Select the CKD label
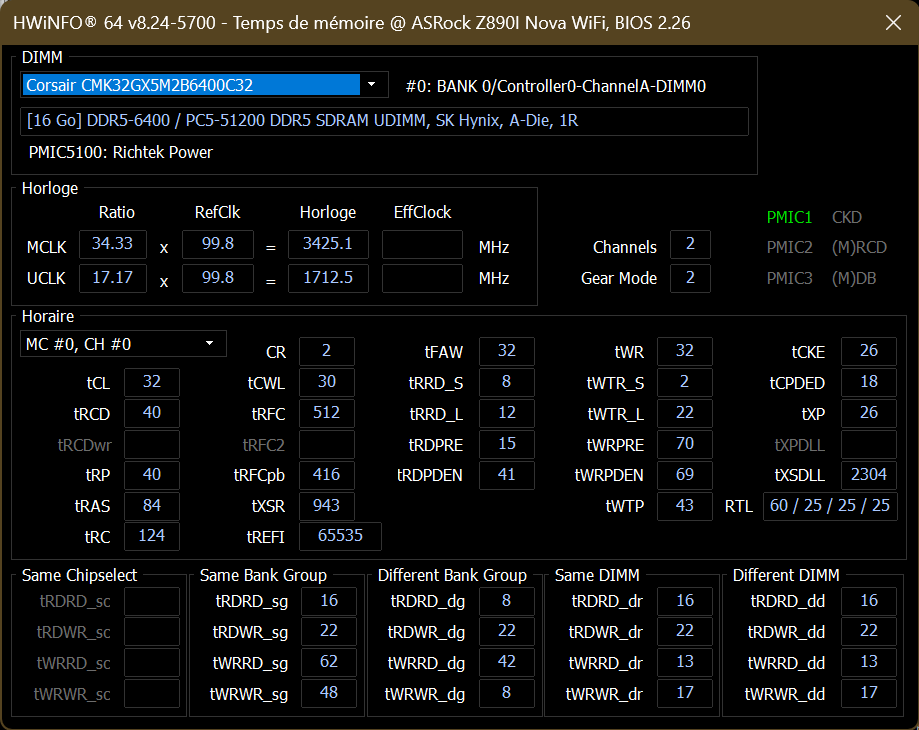919x730 pixels. point(846,217)
